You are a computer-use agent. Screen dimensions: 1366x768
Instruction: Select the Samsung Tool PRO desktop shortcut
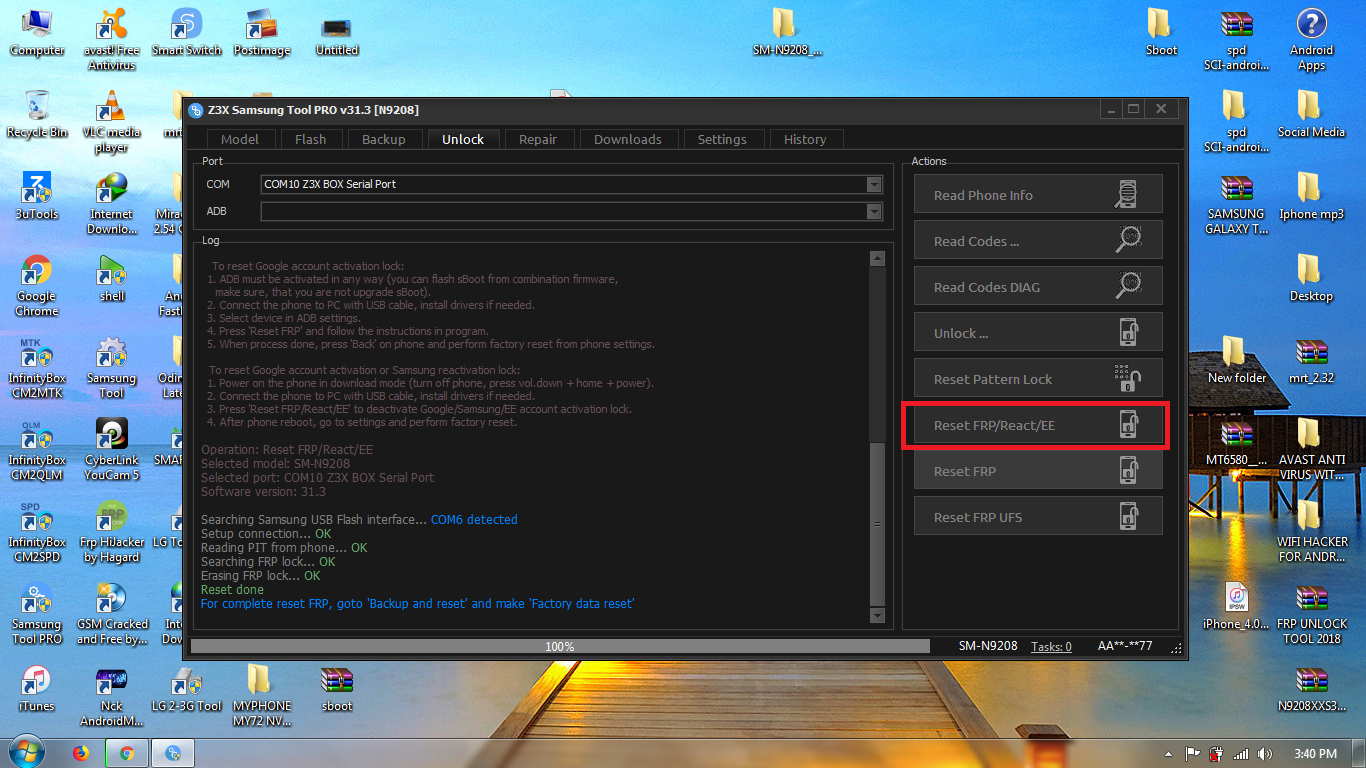click(x=37, y=614)
